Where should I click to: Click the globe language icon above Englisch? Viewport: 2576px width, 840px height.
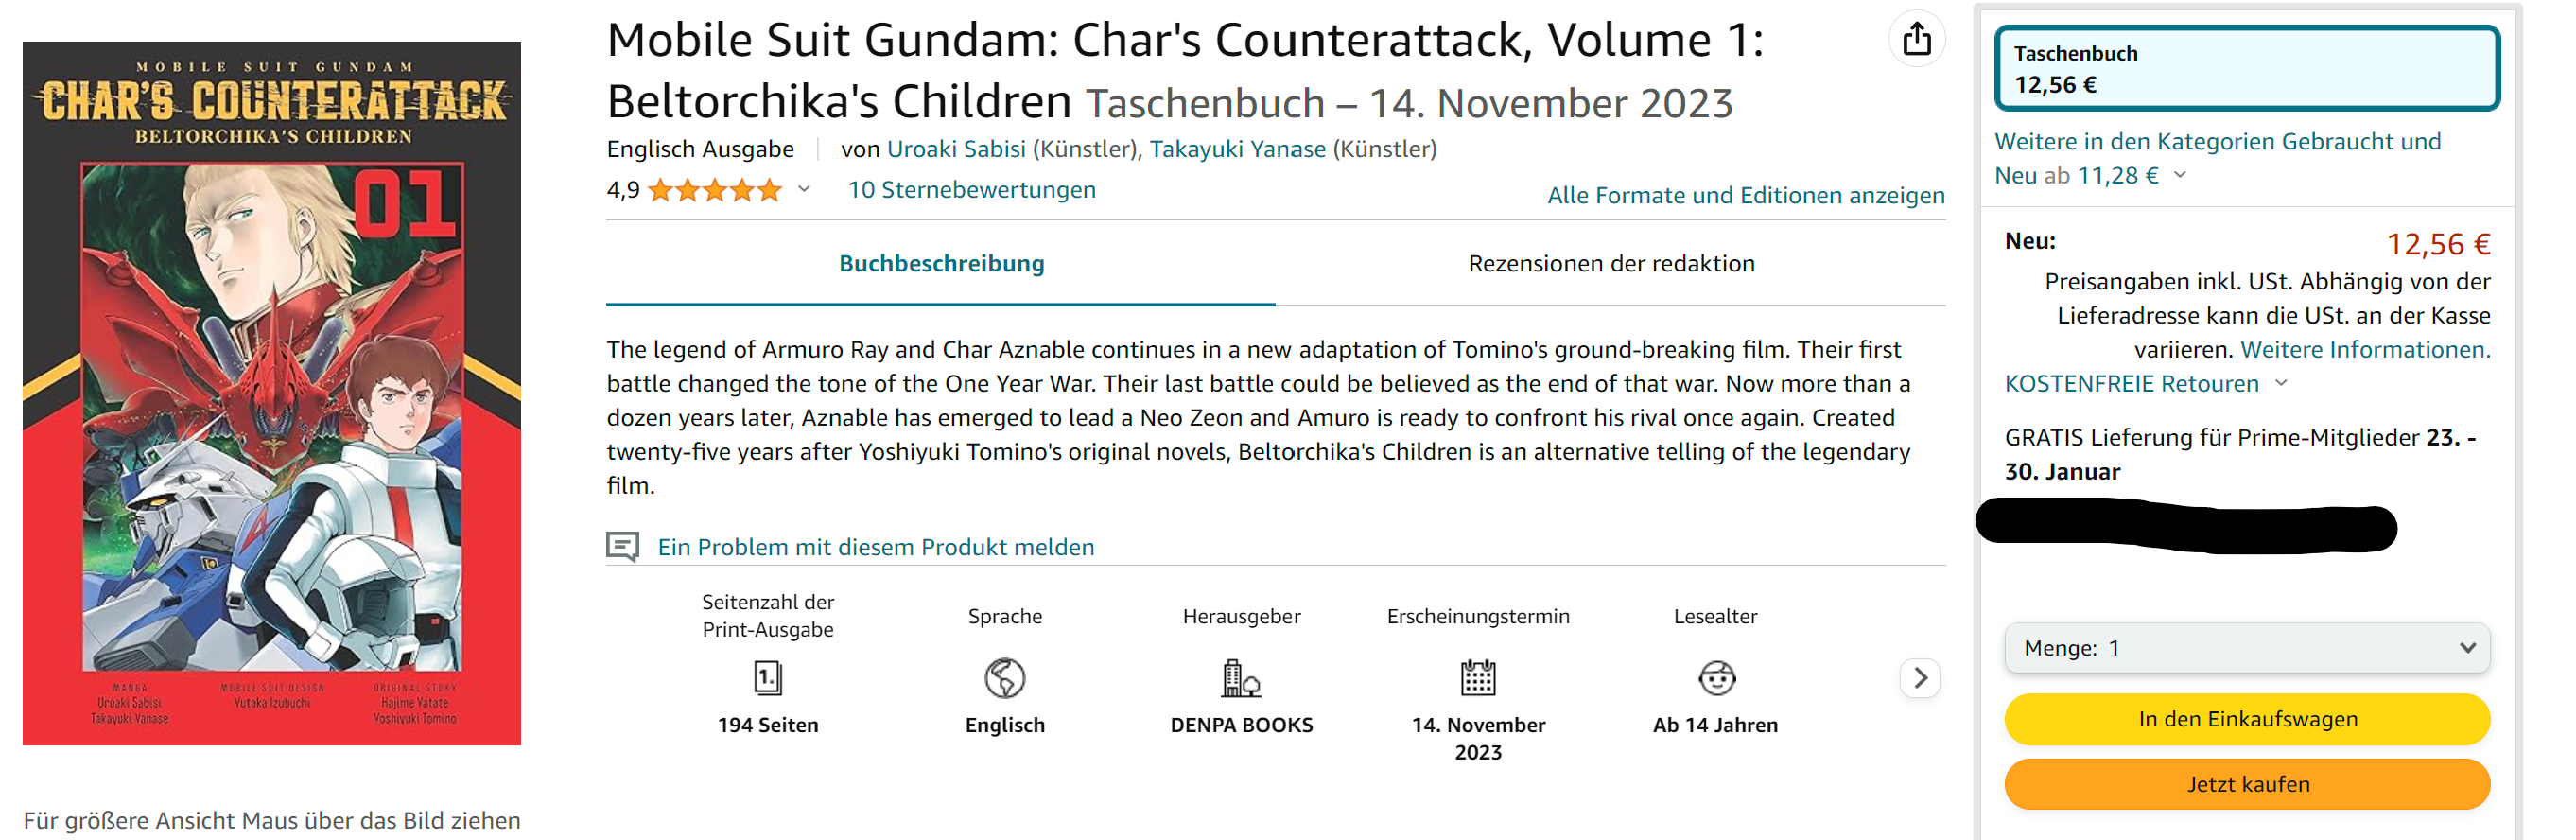coord(1004,679)
